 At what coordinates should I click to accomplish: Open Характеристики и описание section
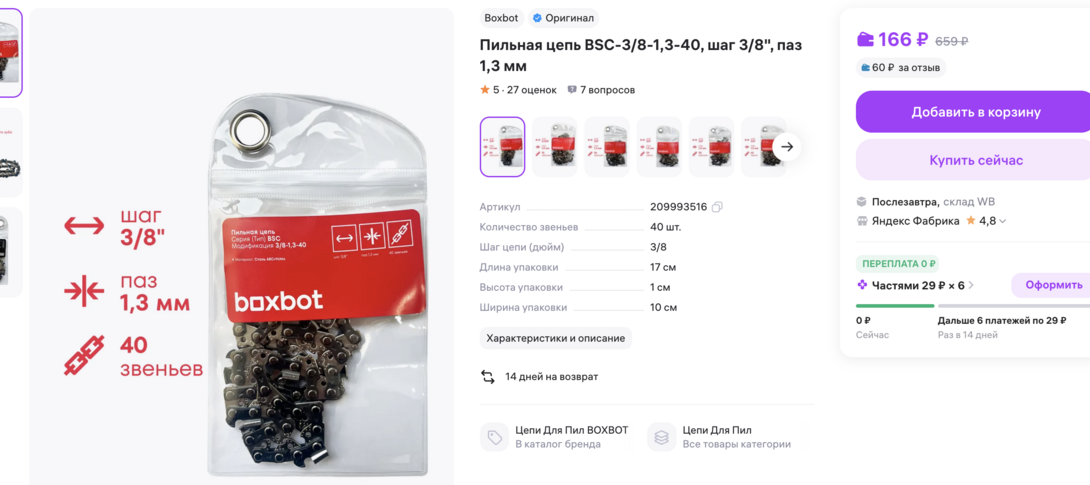[555, 338]
